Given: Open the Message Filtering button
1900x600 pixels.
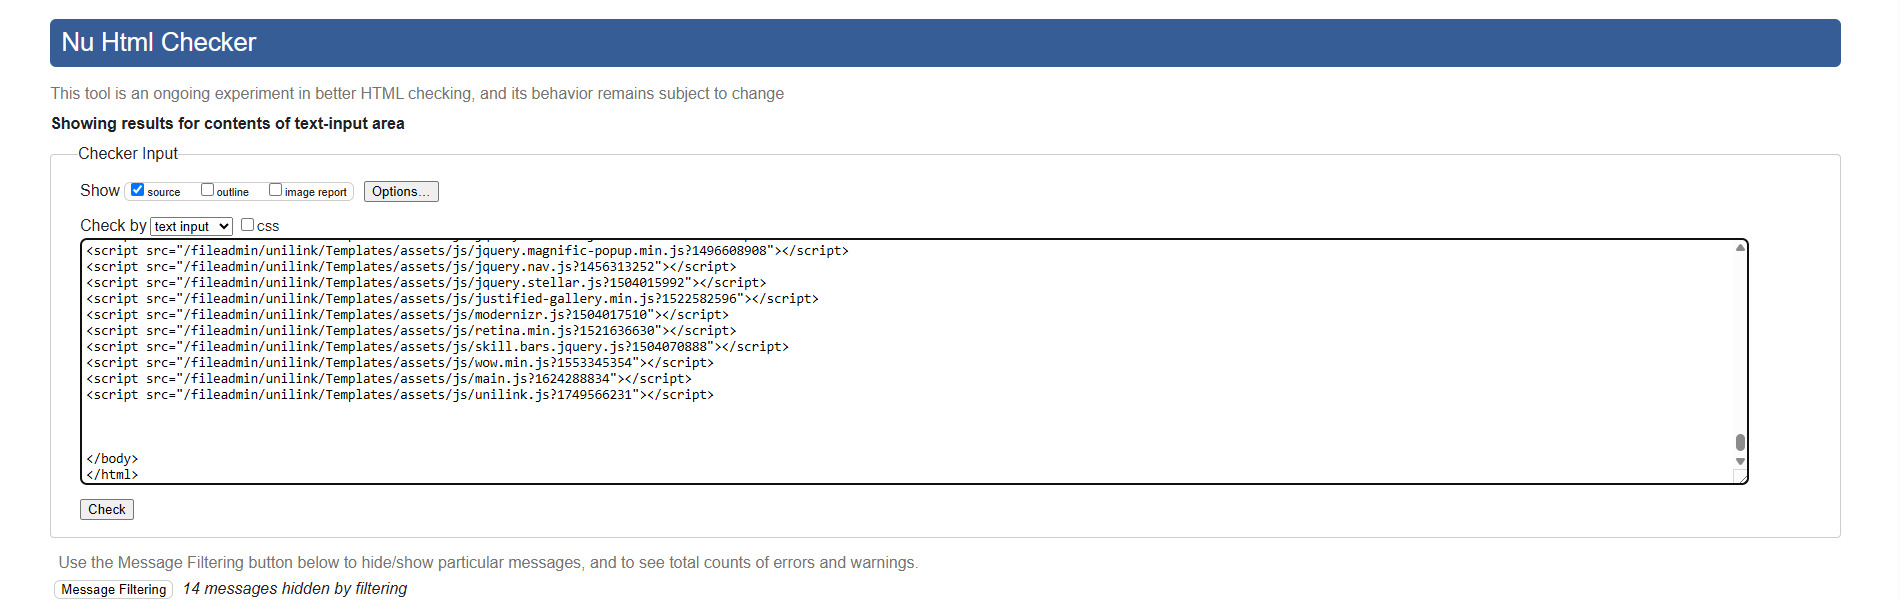Looking at the screenshot, I should click(114, 589).
